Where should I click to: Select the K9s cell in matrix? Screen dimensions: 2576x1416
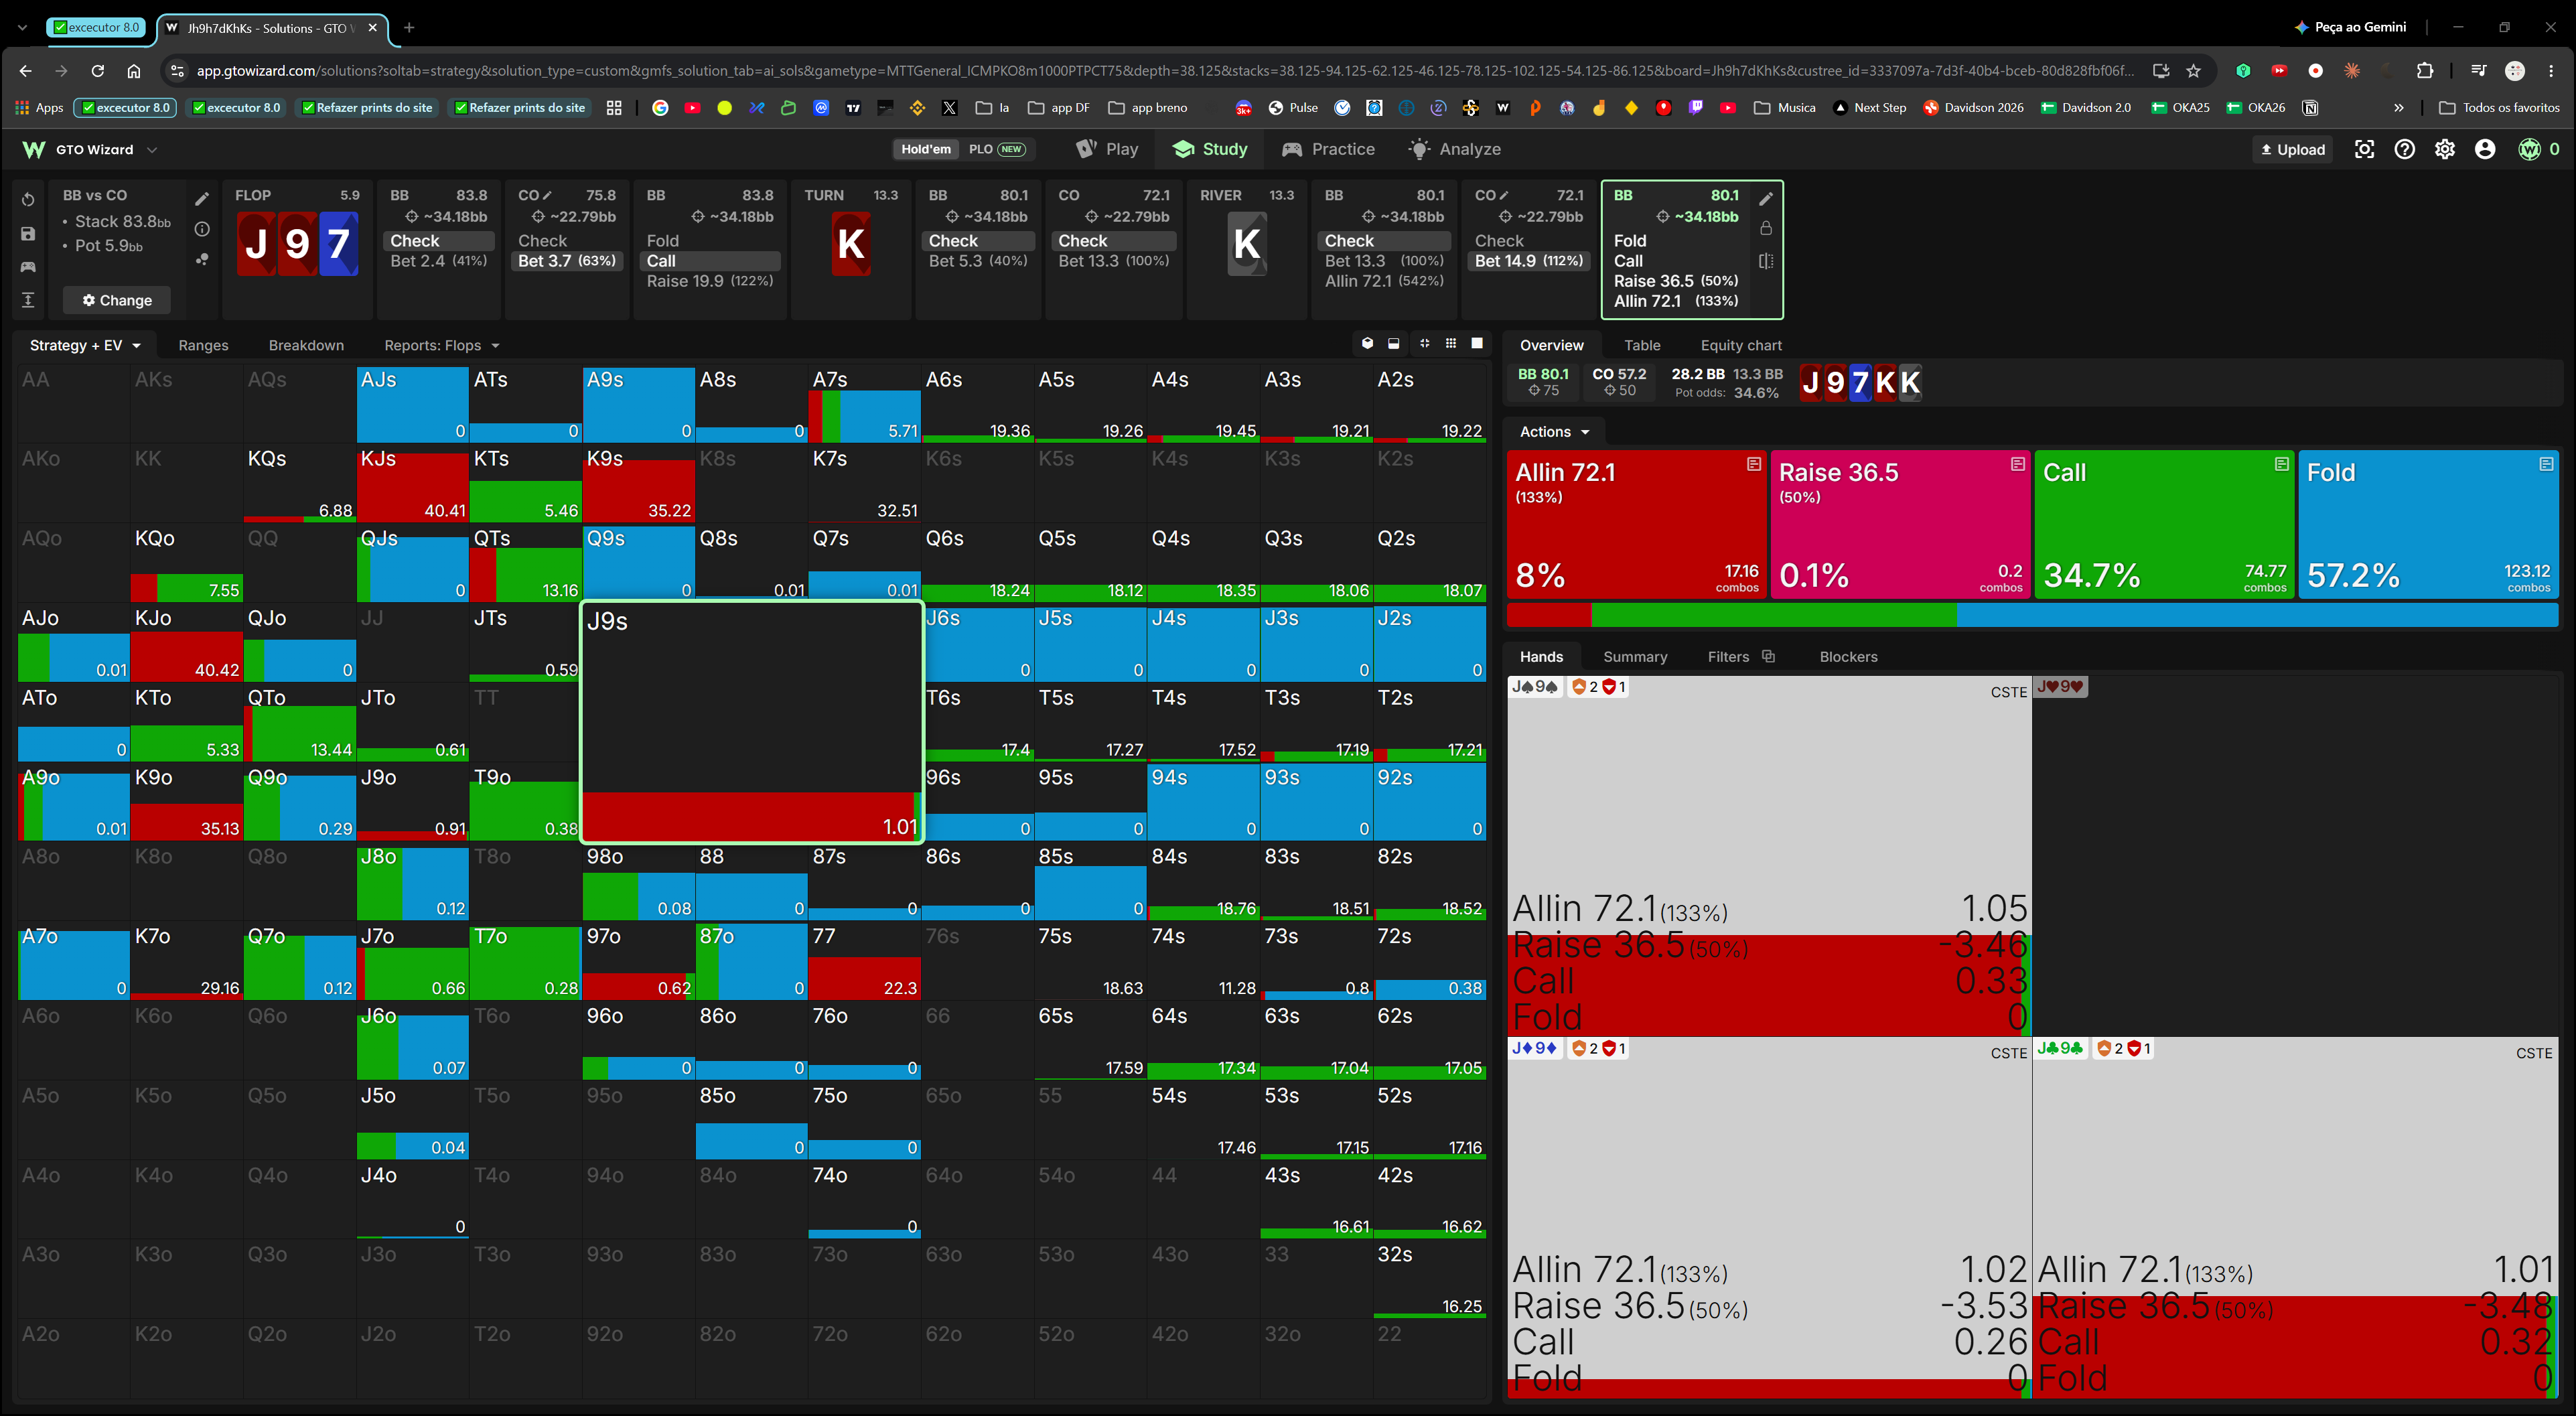tap(637, 484)
